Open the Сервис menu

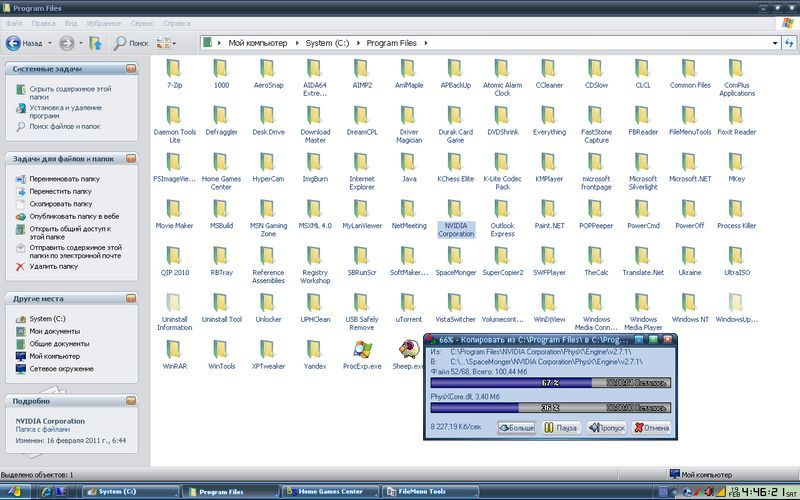click(x=143, y=22)
